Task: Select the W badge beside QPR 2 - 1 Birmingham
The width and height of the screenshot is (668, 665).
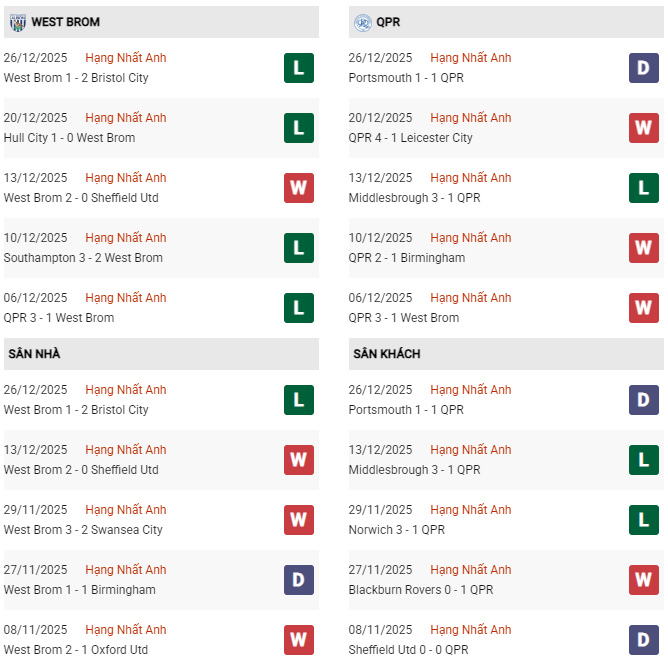Action: tap(643, 248)
